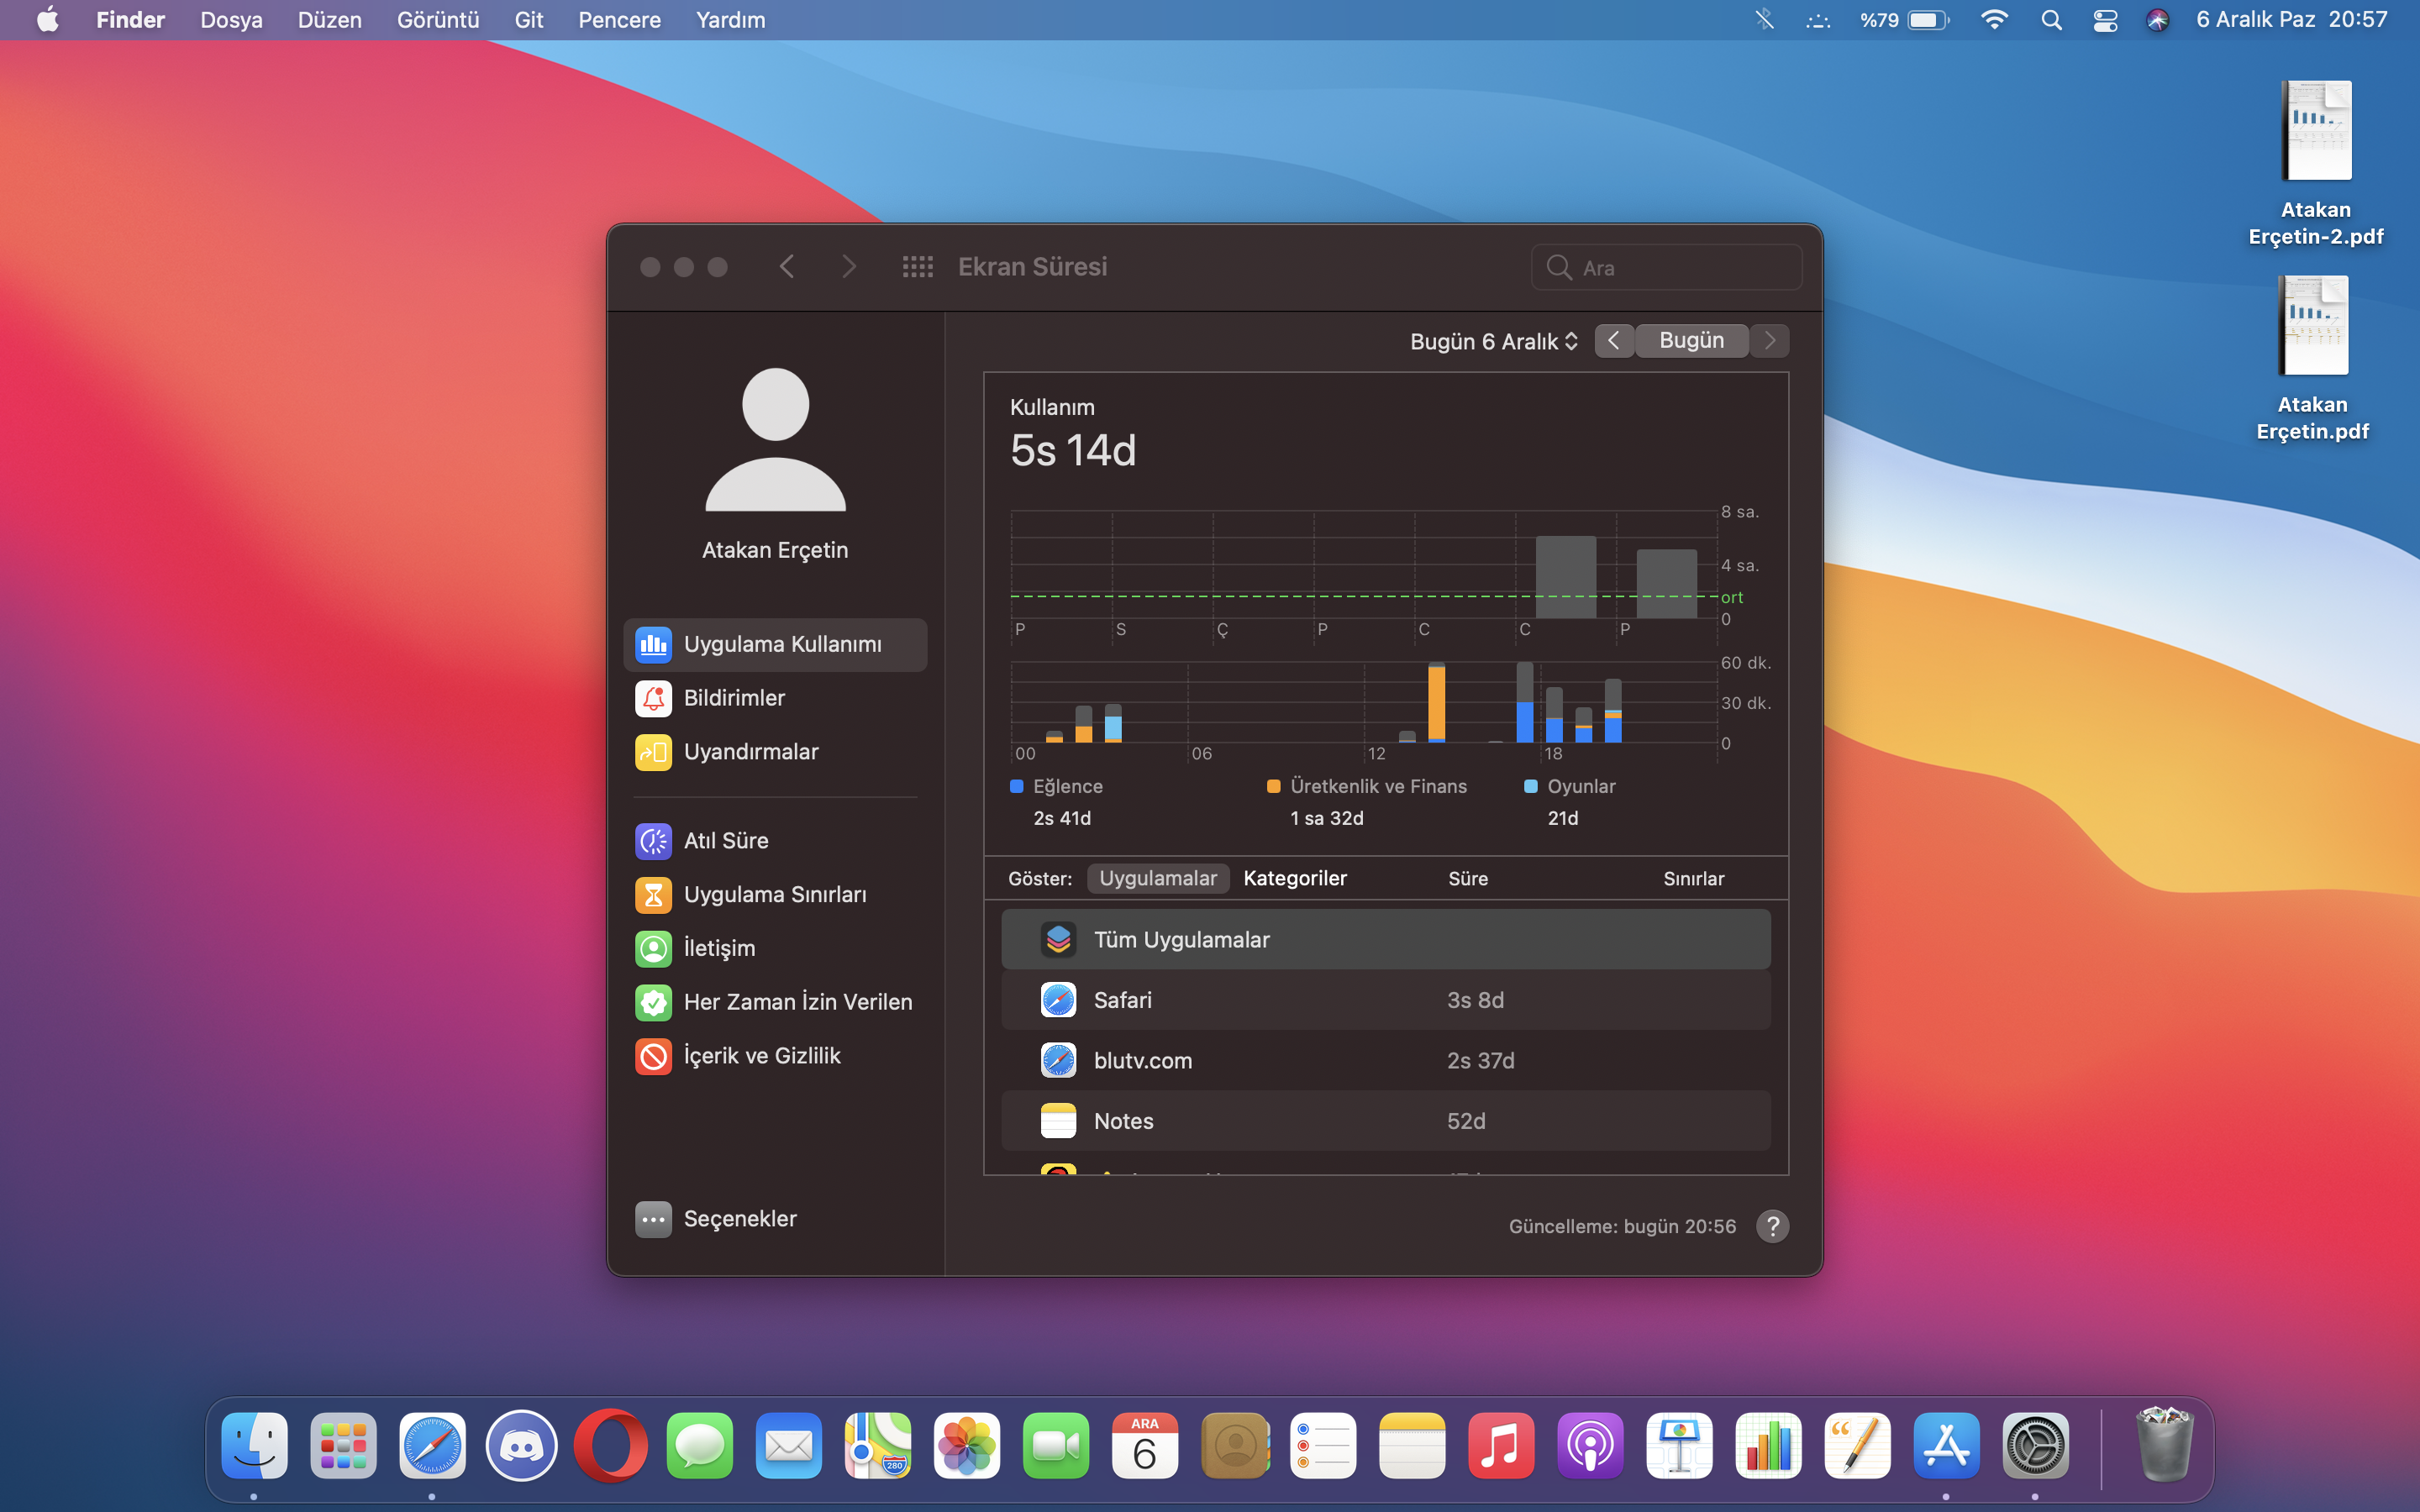Open the Görüntü menu
The image size is (2420, 1512).
438,20
